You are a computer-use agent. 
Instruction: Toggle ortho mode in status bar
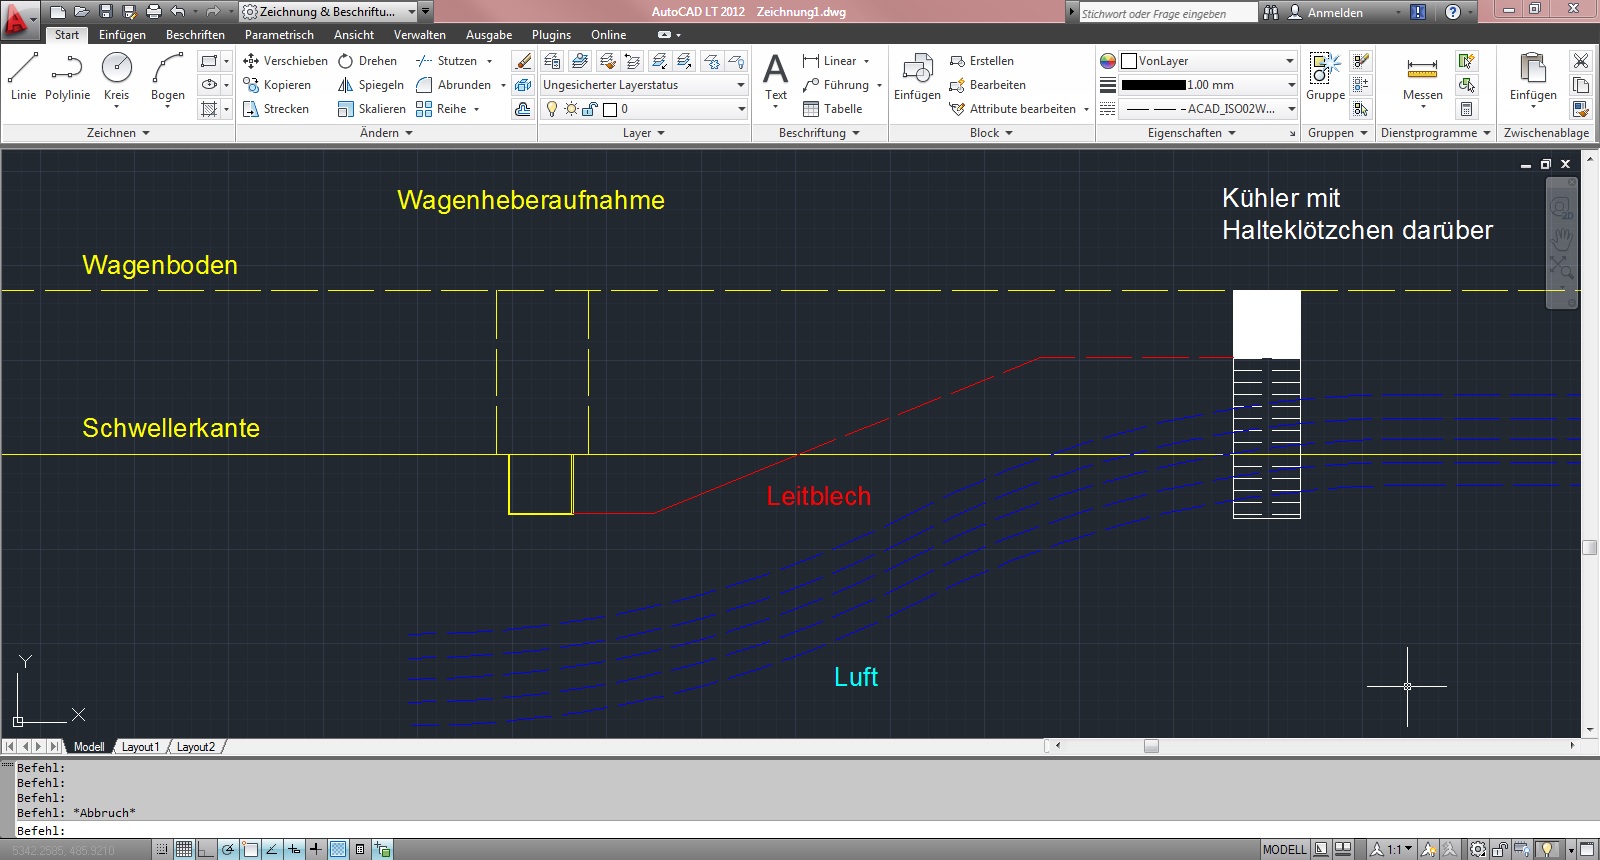(x=206, y=849)
